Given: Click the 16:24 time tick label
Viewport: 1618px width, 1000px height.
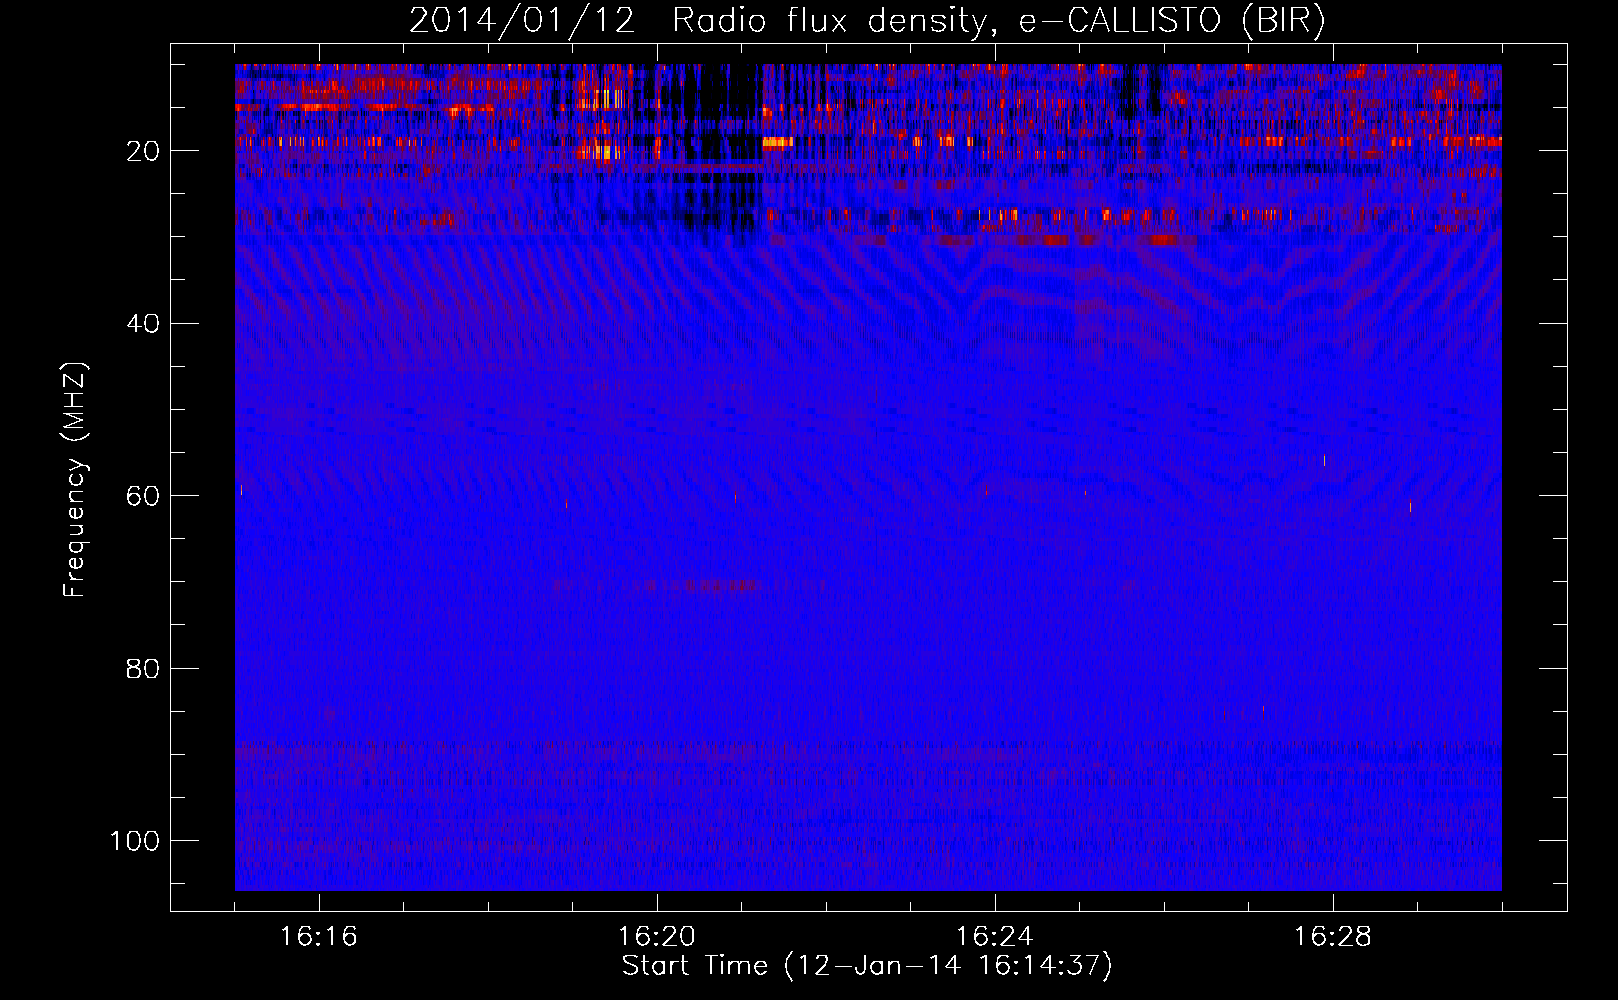Looking at the screenshot, I should pyautogui.click(x=995, y=937).
